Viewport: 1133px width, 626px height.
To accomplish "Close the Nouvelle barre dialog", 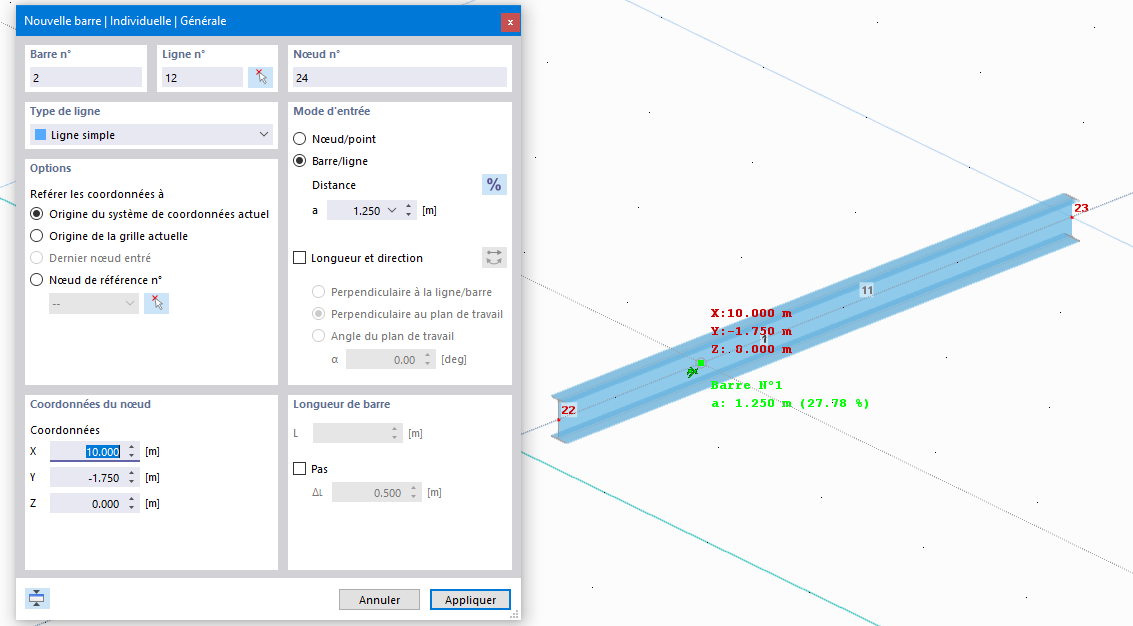I will (x=510, y=22).
